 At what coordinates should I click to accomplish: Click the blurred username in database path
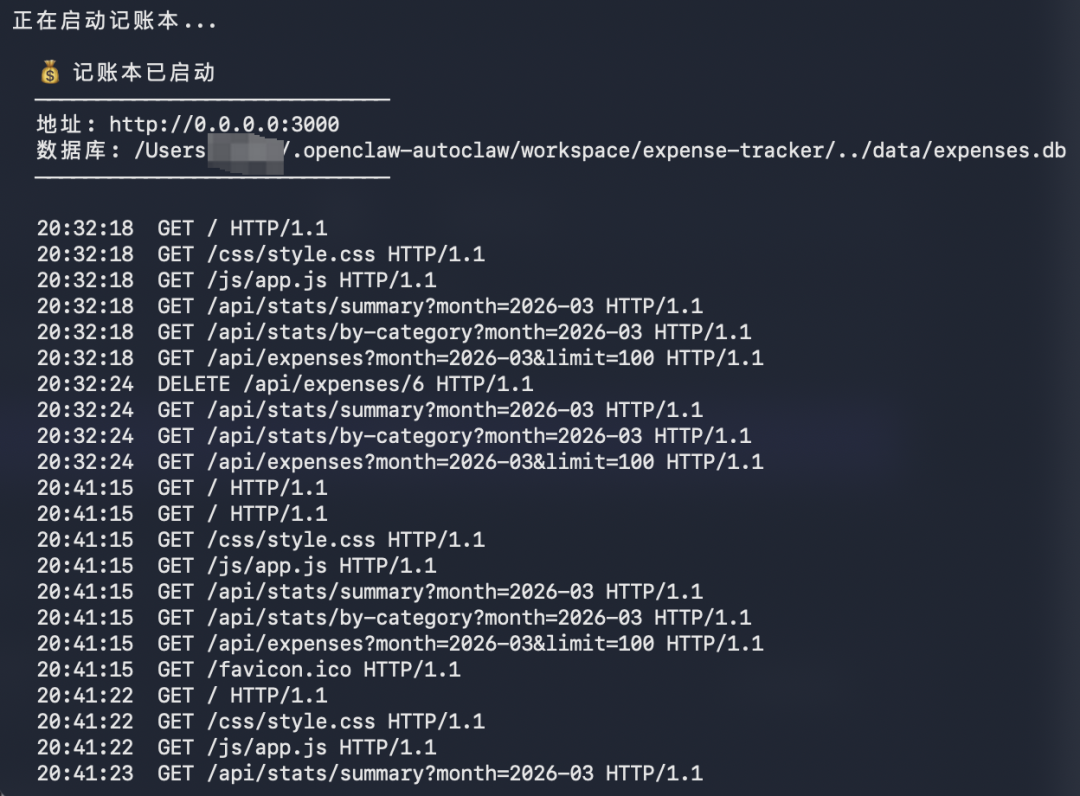(245, 151)
